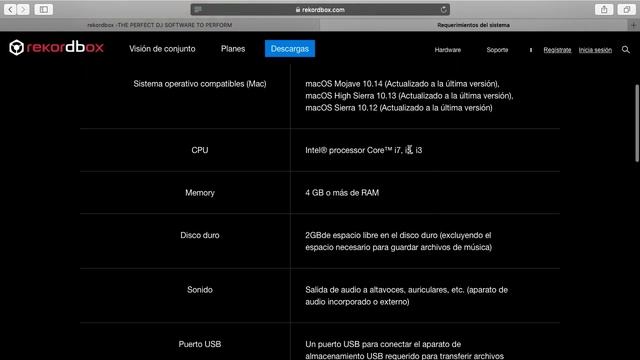This screenshot has width=640, height=360.
Task: Click the Disco duro row label
Action: [200, 235]
